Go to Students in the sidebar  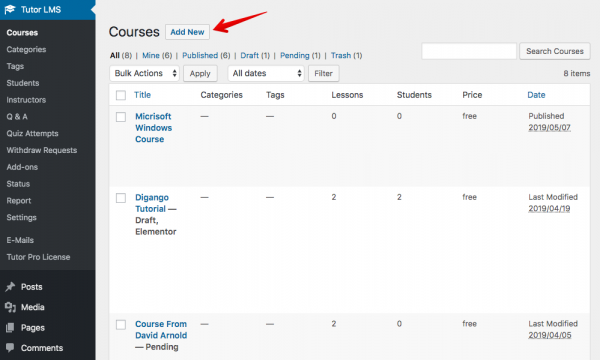tap(23, 83)
